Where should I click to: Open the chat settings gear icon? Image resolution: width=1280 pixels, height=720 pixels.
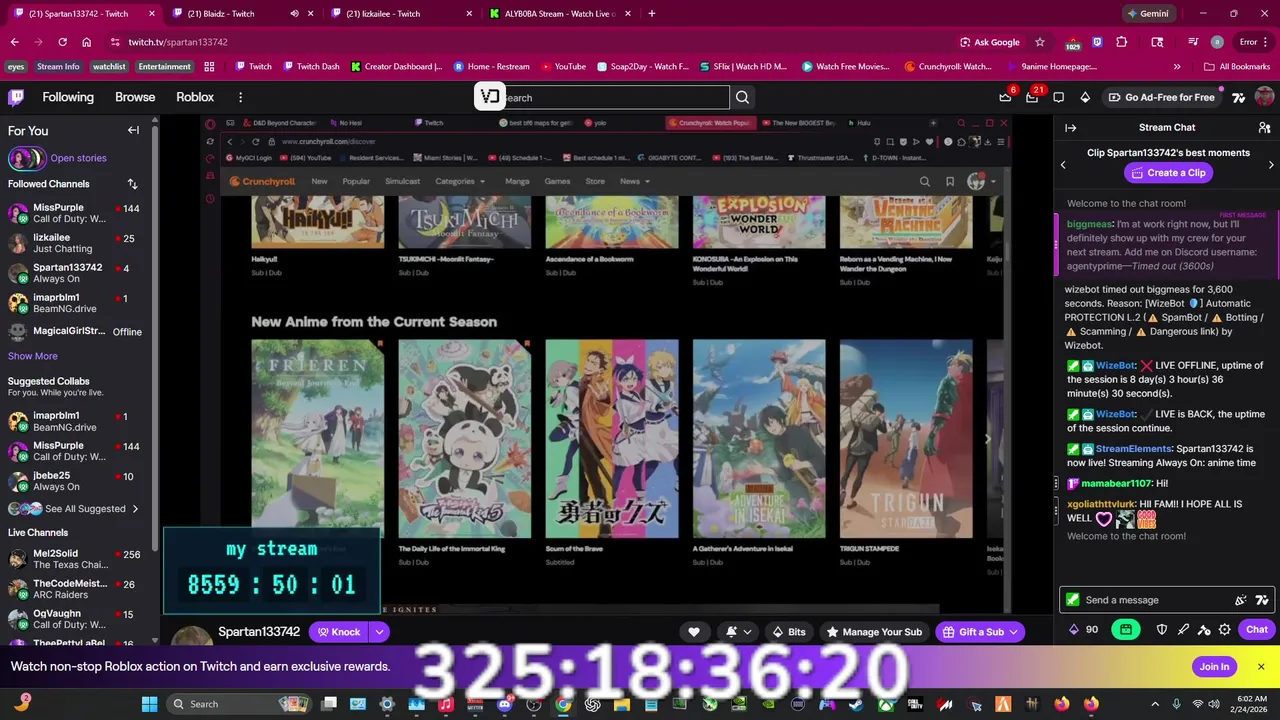point(1225,630)
